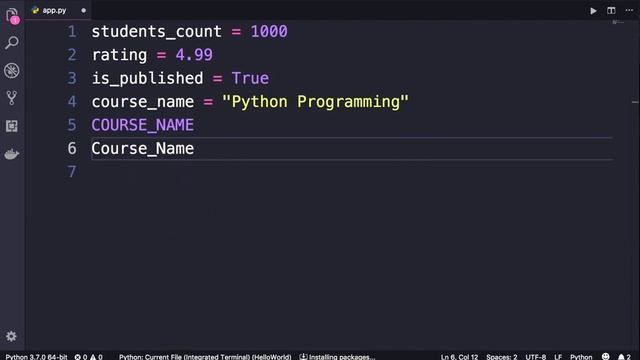Open the notifications bell
Image resolution: width=640 pixels, height=360 pixels.
point(624,357)
